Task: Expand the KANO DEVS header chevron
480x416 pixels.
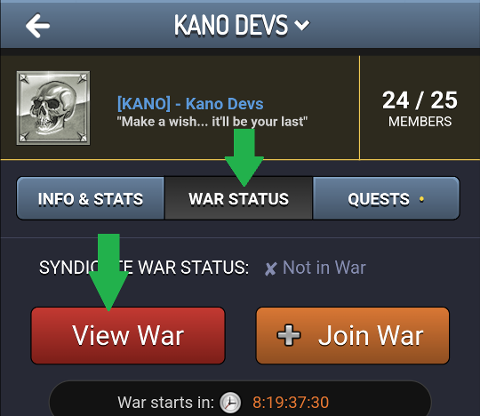Action: (302, 25)
